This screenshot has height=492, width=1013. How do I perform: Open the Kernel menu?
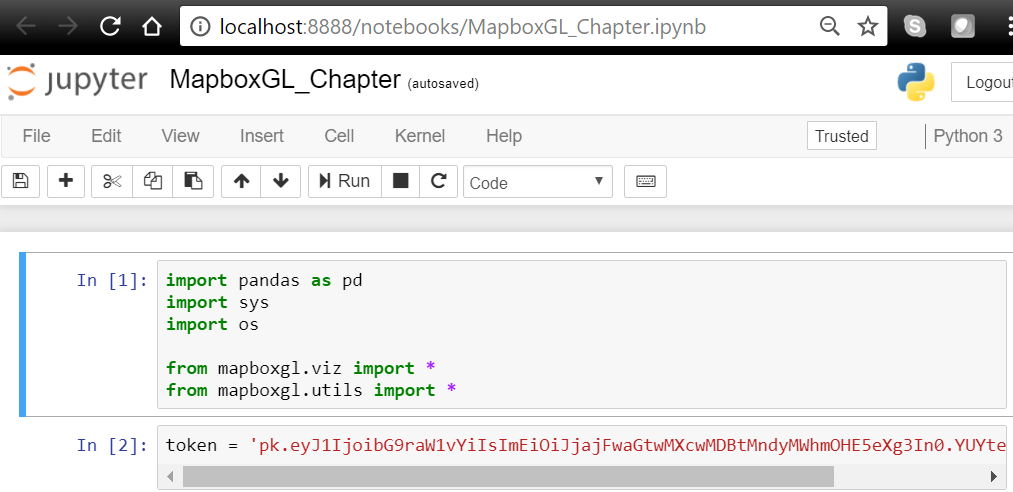pos(420,136)
